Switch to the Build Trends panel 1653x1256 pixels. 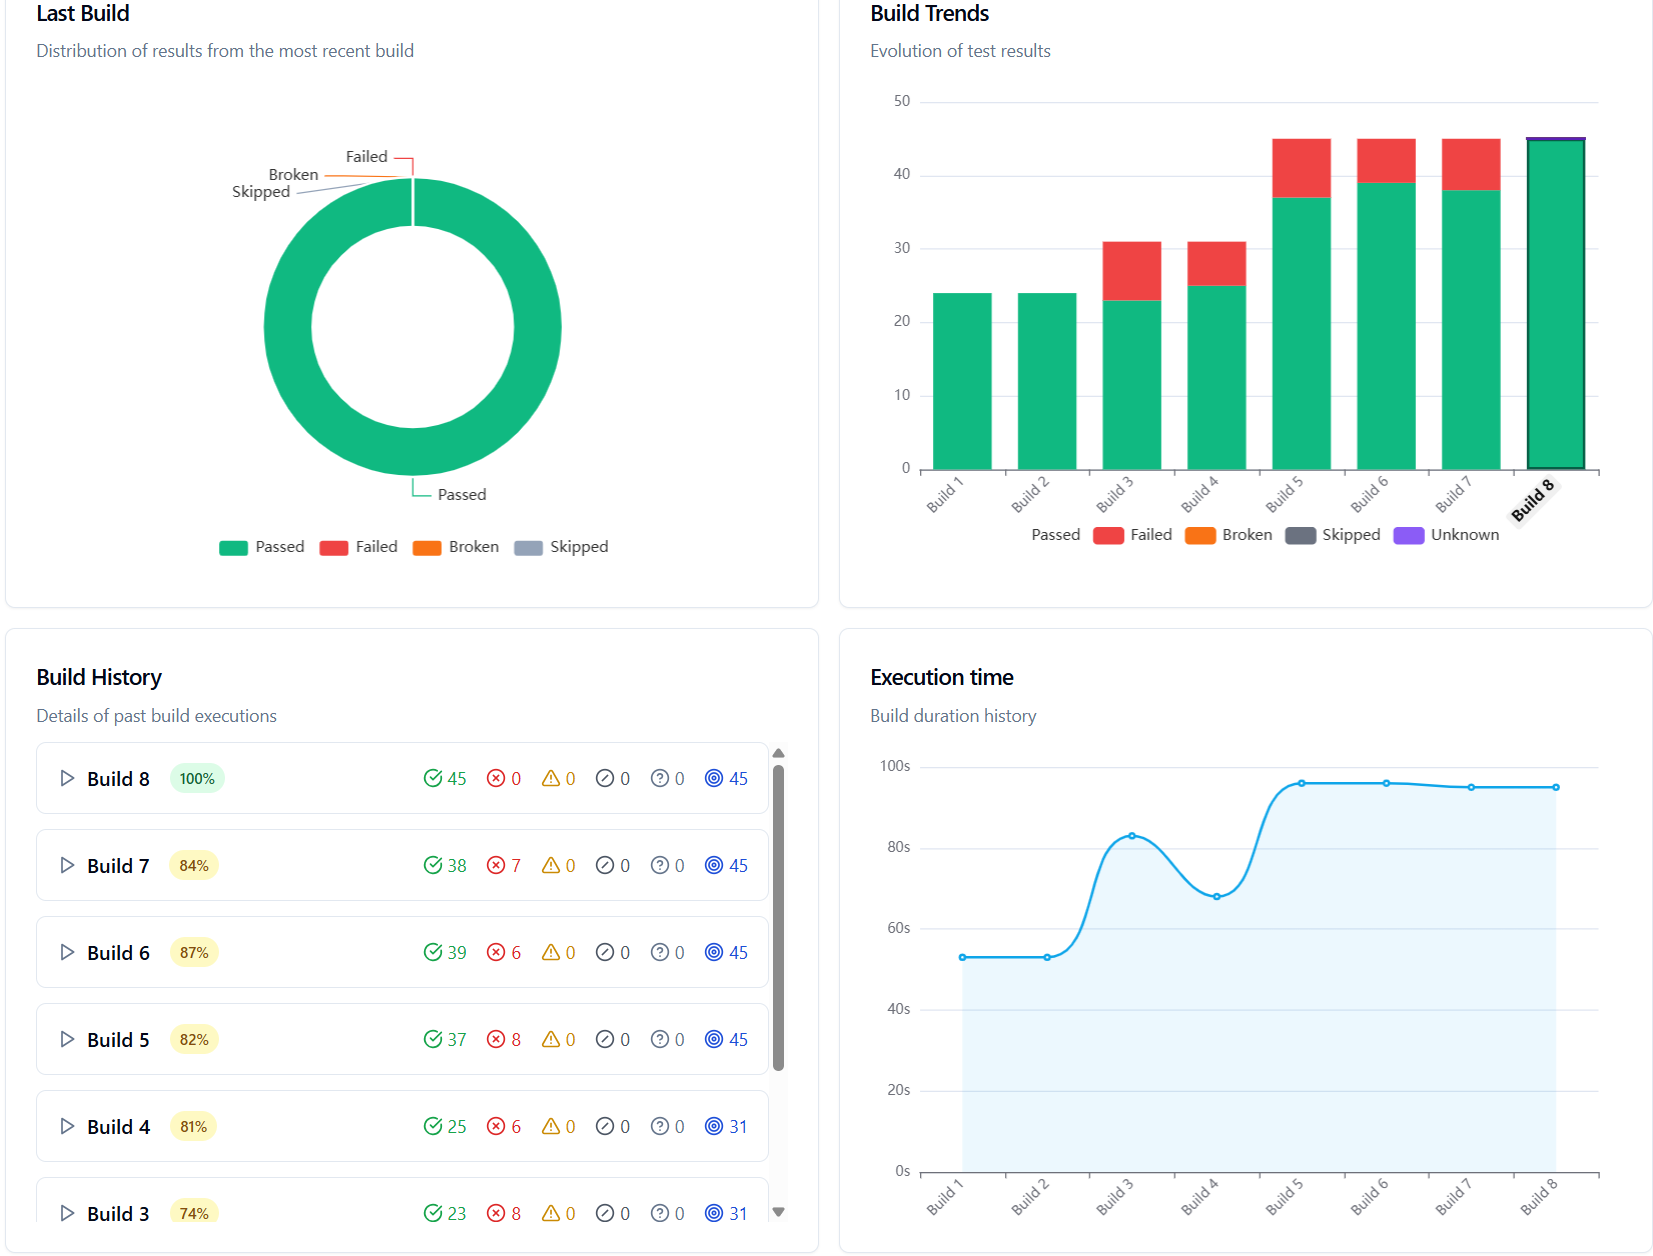pos(928,14)
